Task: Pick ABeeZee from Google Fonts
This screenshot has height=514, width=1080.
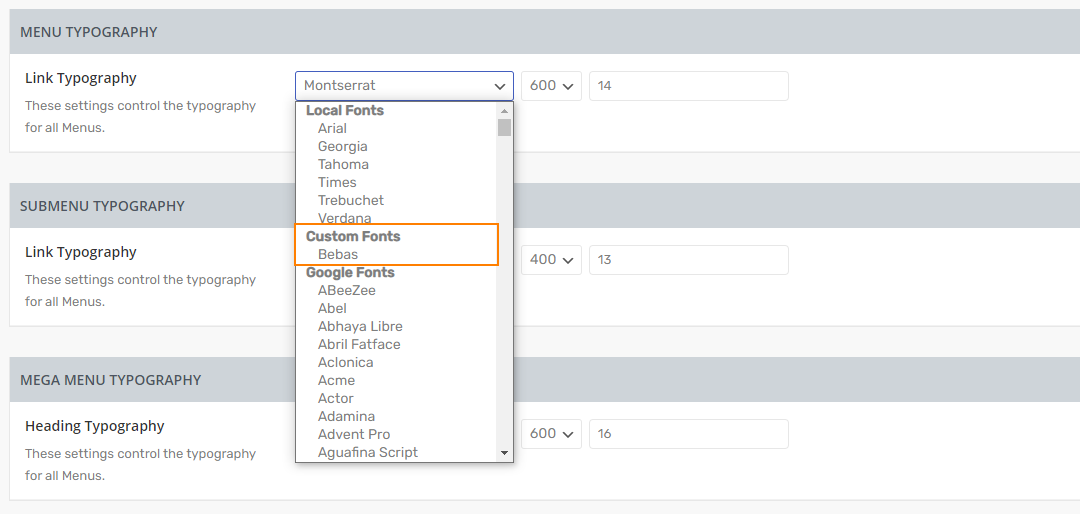Action: point(346,290)
